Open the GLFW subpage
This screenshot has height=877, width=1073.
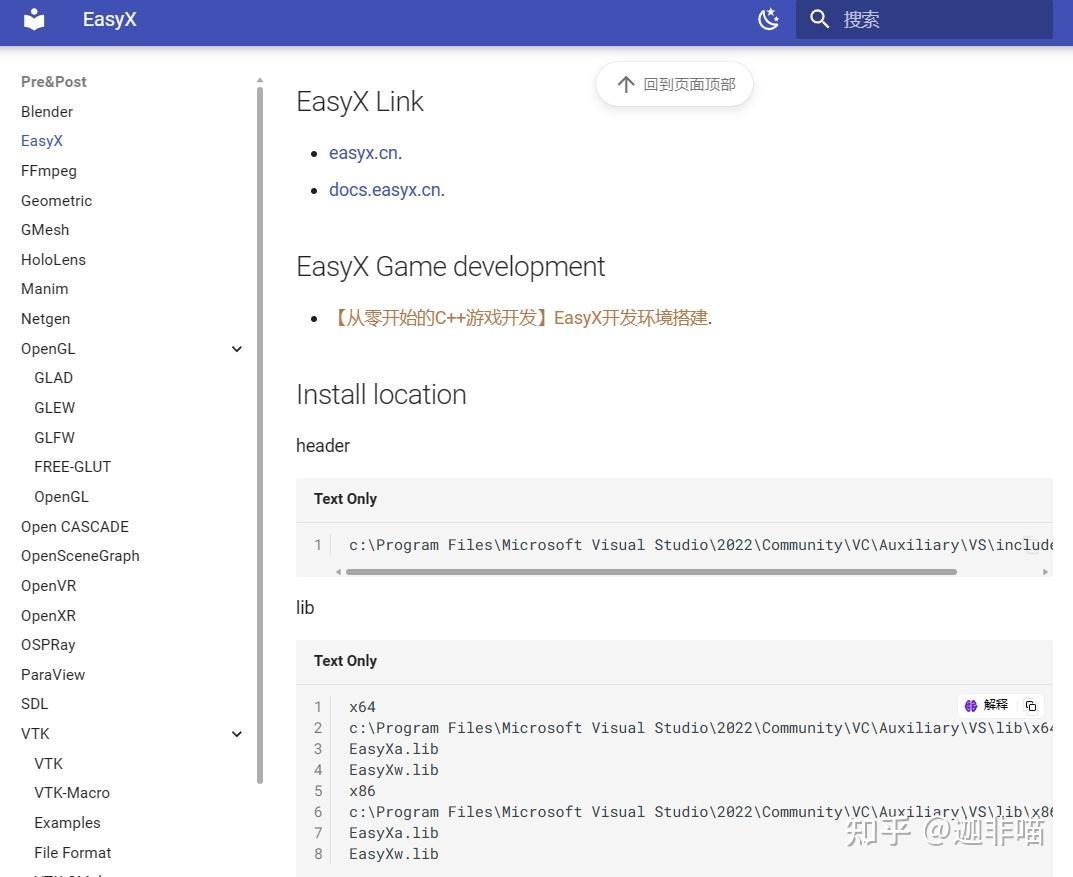tap(55, 438)
